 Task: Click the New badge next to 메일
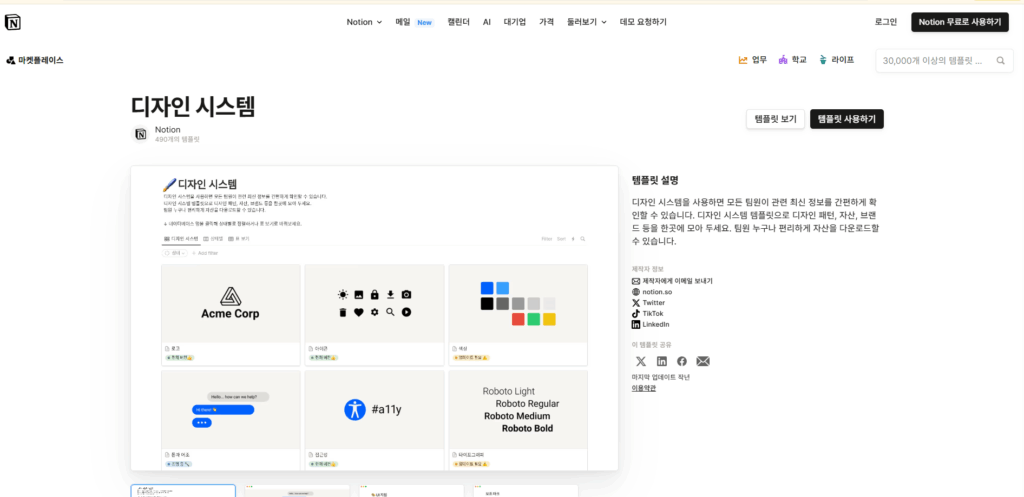click(x=424, y=22)
